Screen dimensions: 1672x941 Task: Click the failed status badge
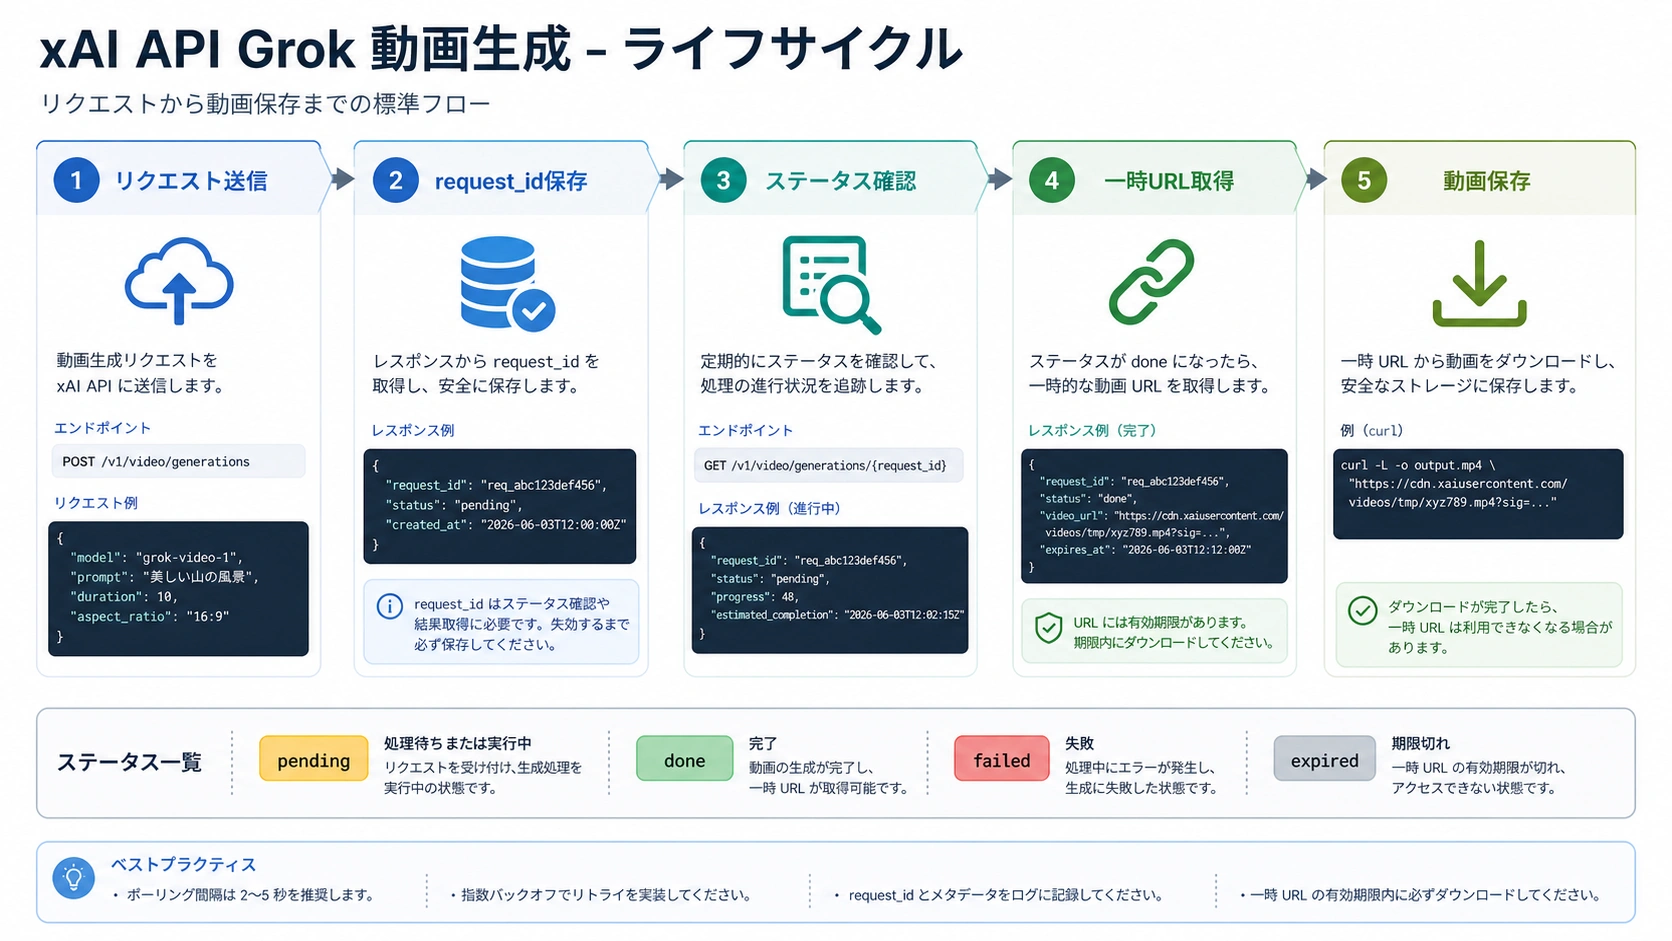point(1002,760)
